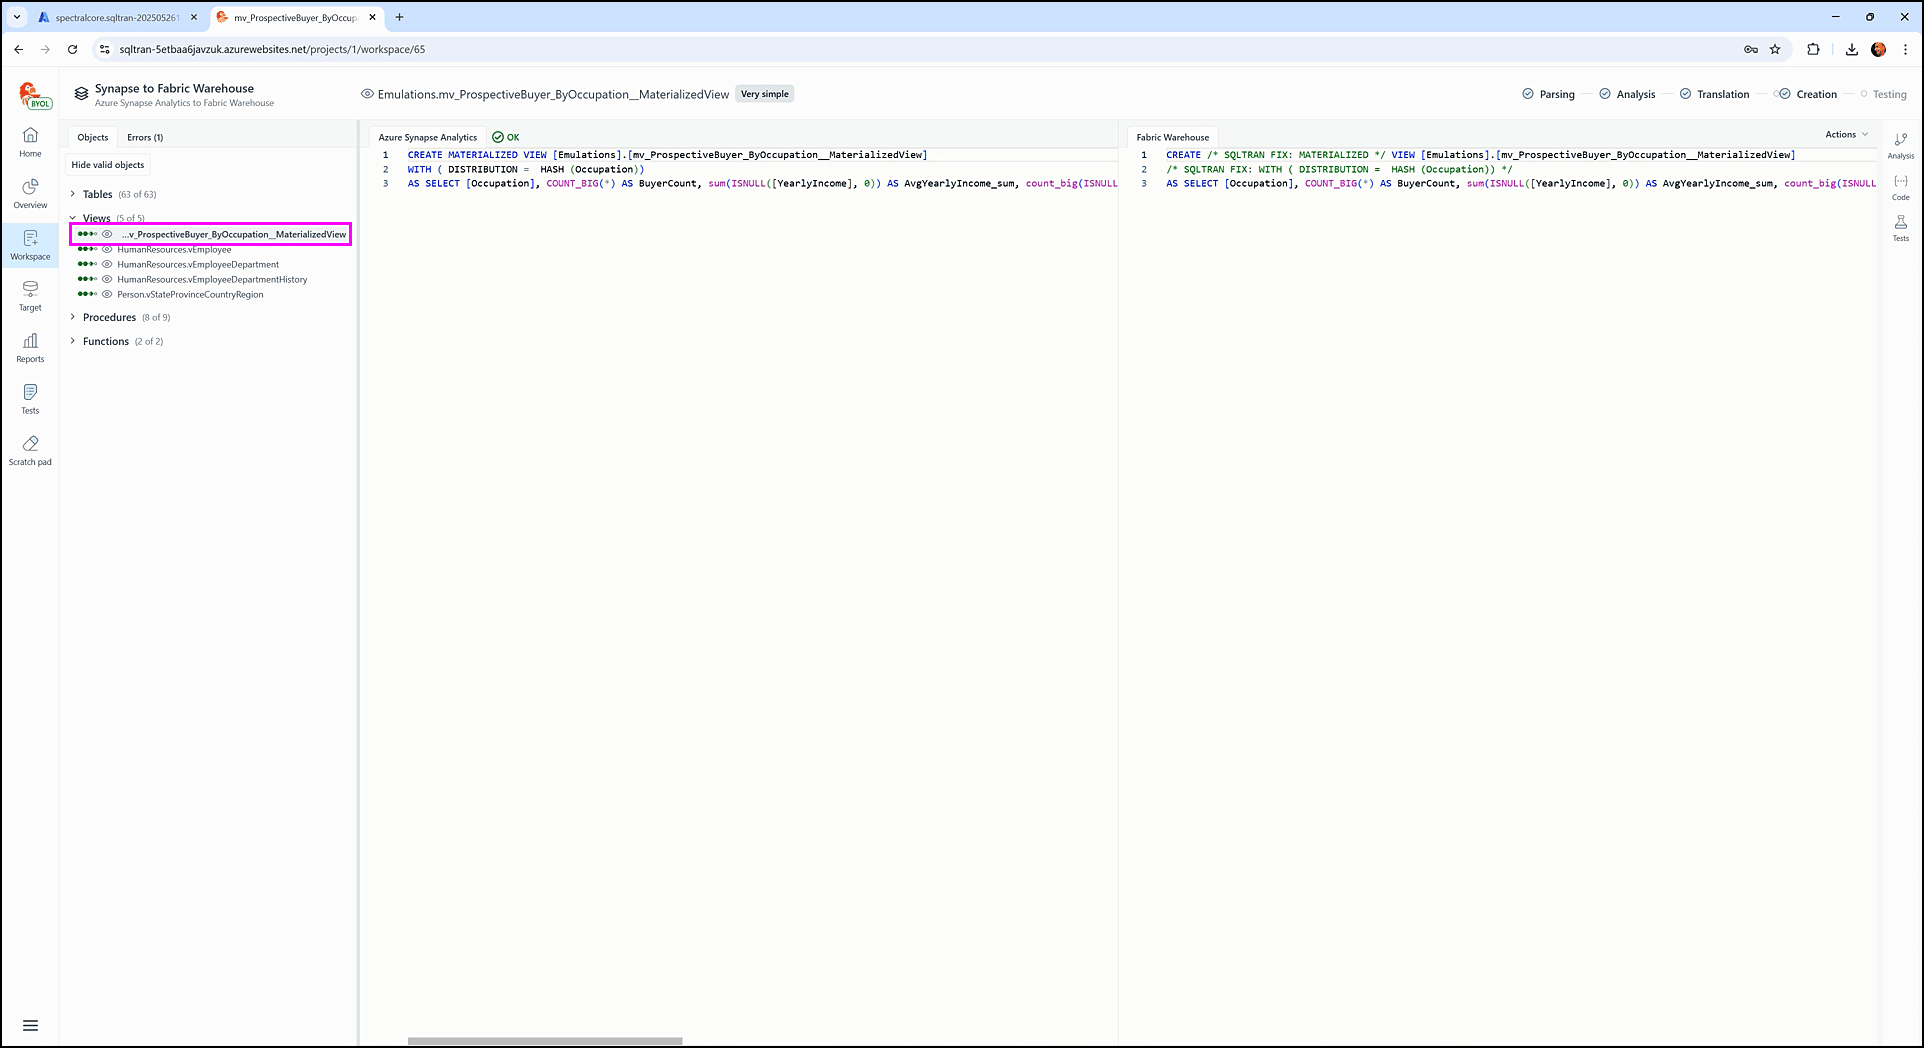This screenshot has width=1924, height=1048.
Task: Open the Scratch pad icon
Action: pyautogui.click(x=30, y=451)
